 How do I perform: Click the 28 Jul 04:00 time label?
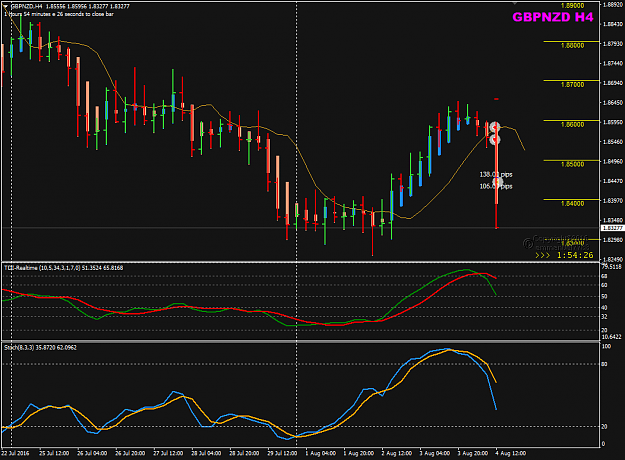[x=206, y=453]
